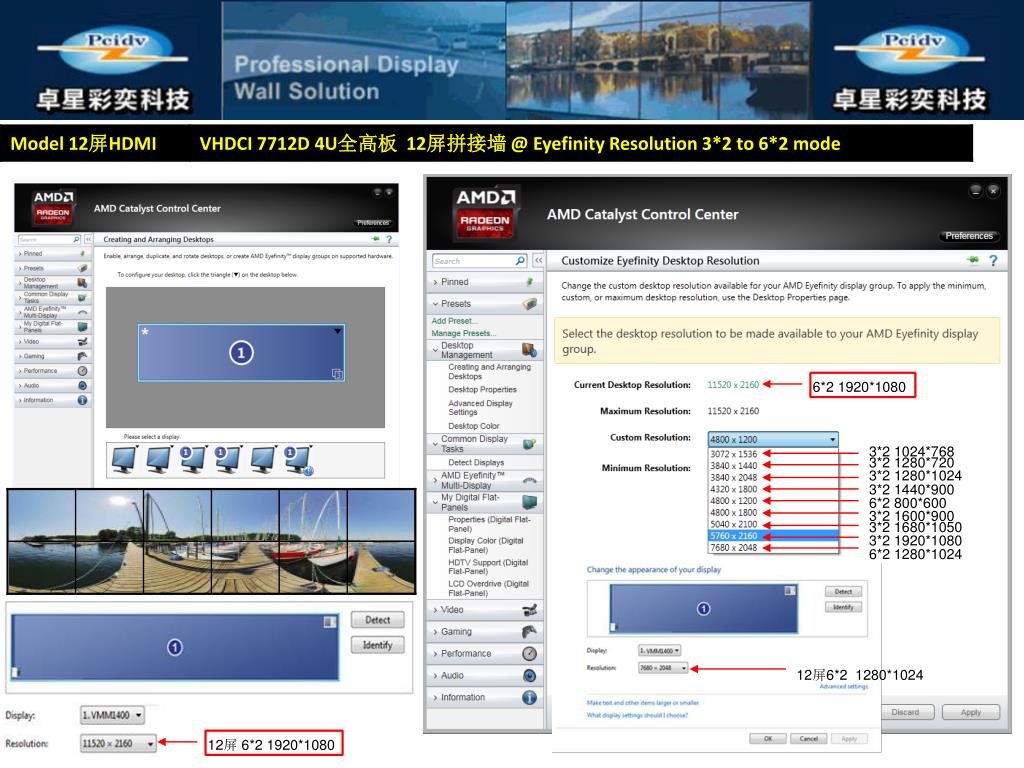Open What display settings should I choose link

[x=637, y=715]
